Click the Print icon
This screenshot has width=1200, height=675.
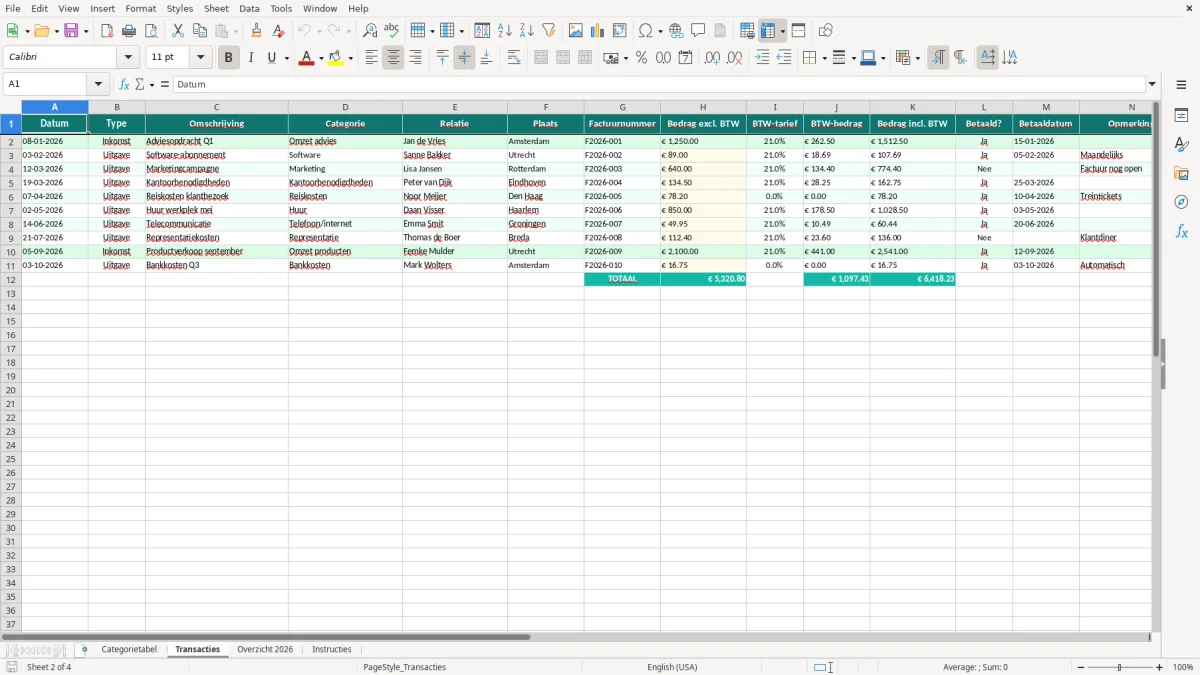point(129,31)
